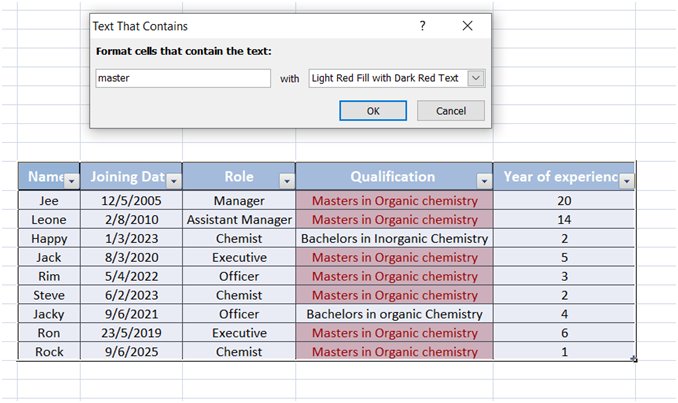Confirm formatting with the OK button
Screen dimensions: 678x403
click(x=373, y=111)
